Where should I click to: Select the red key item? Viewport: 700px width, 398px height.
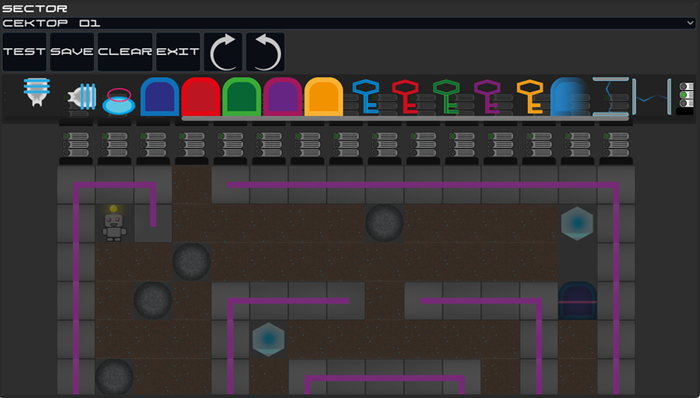(x=405, y=96)
